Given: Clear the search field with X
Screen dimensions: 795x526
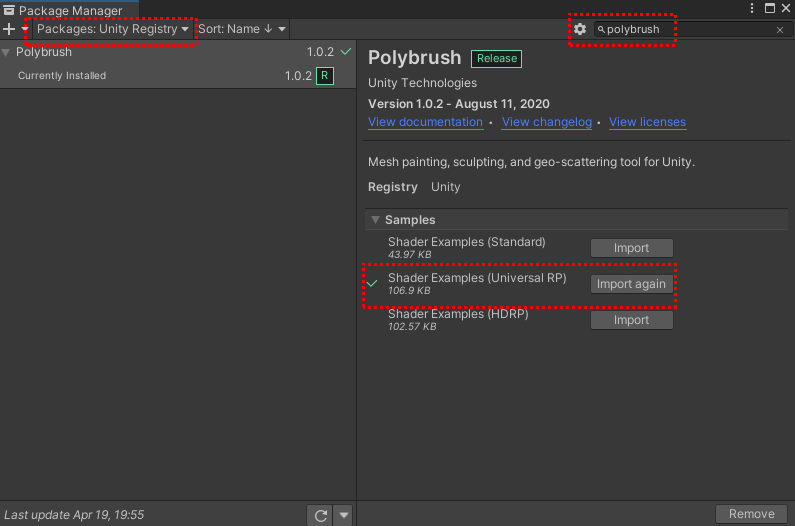Looking at the screenshot, I should pyautogui.click(x=780, y=30).
